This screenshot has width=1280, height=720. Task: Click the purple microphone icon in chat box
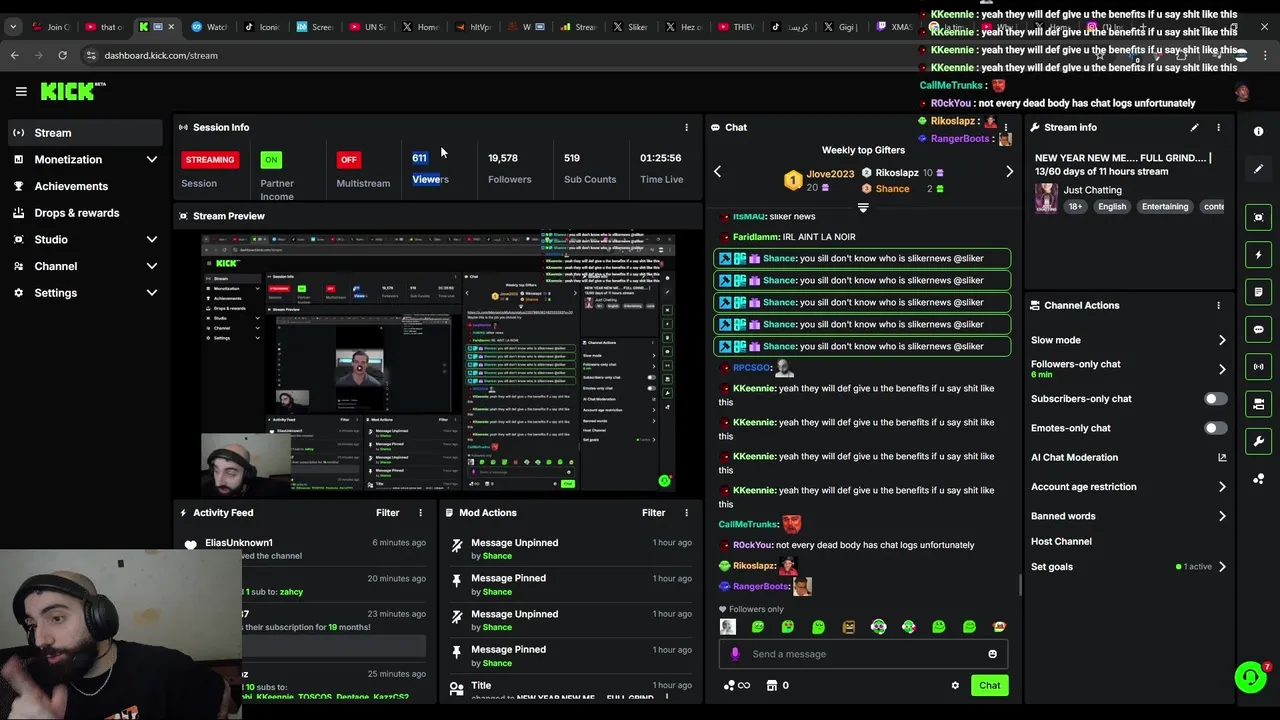tap(735, 654)
